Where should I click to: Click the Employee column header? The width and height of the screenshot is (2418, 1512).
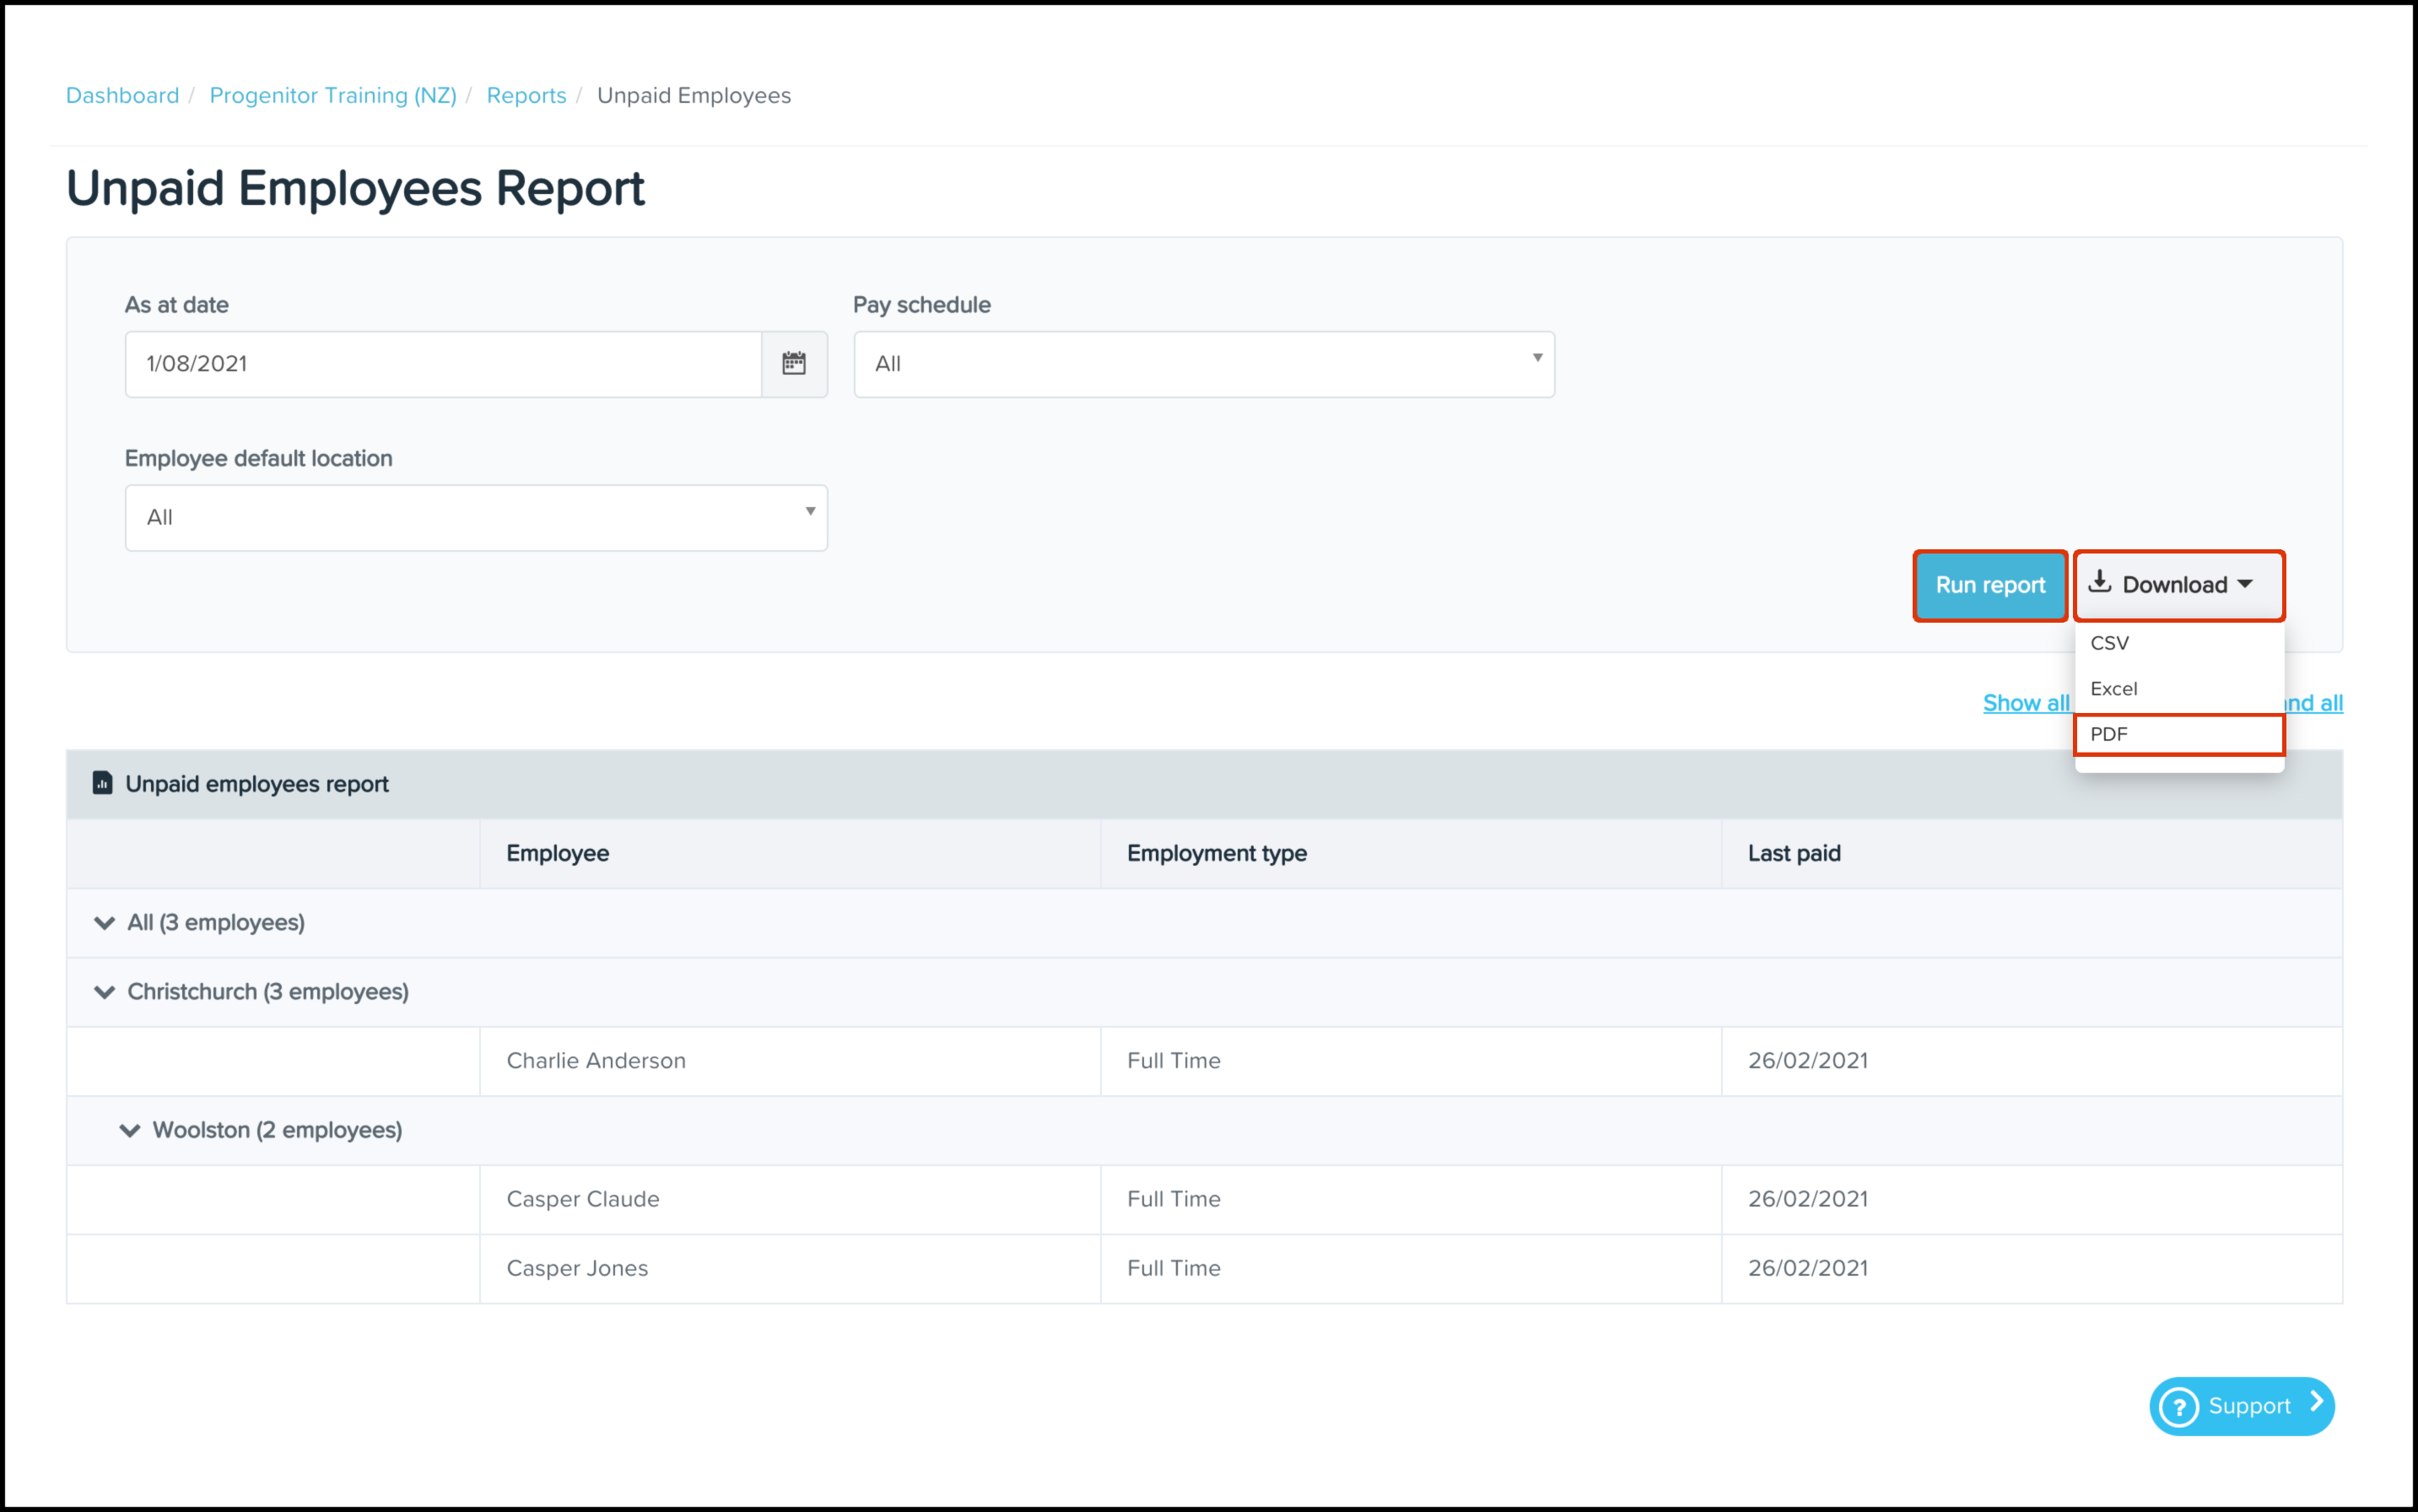click(557, 853)
